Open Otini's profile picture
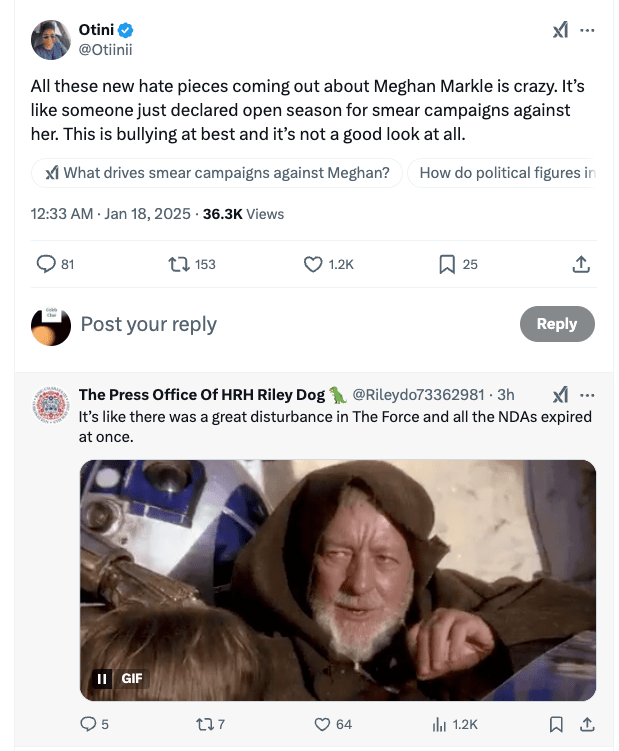619x751 pixels. (x=50, y=40)
